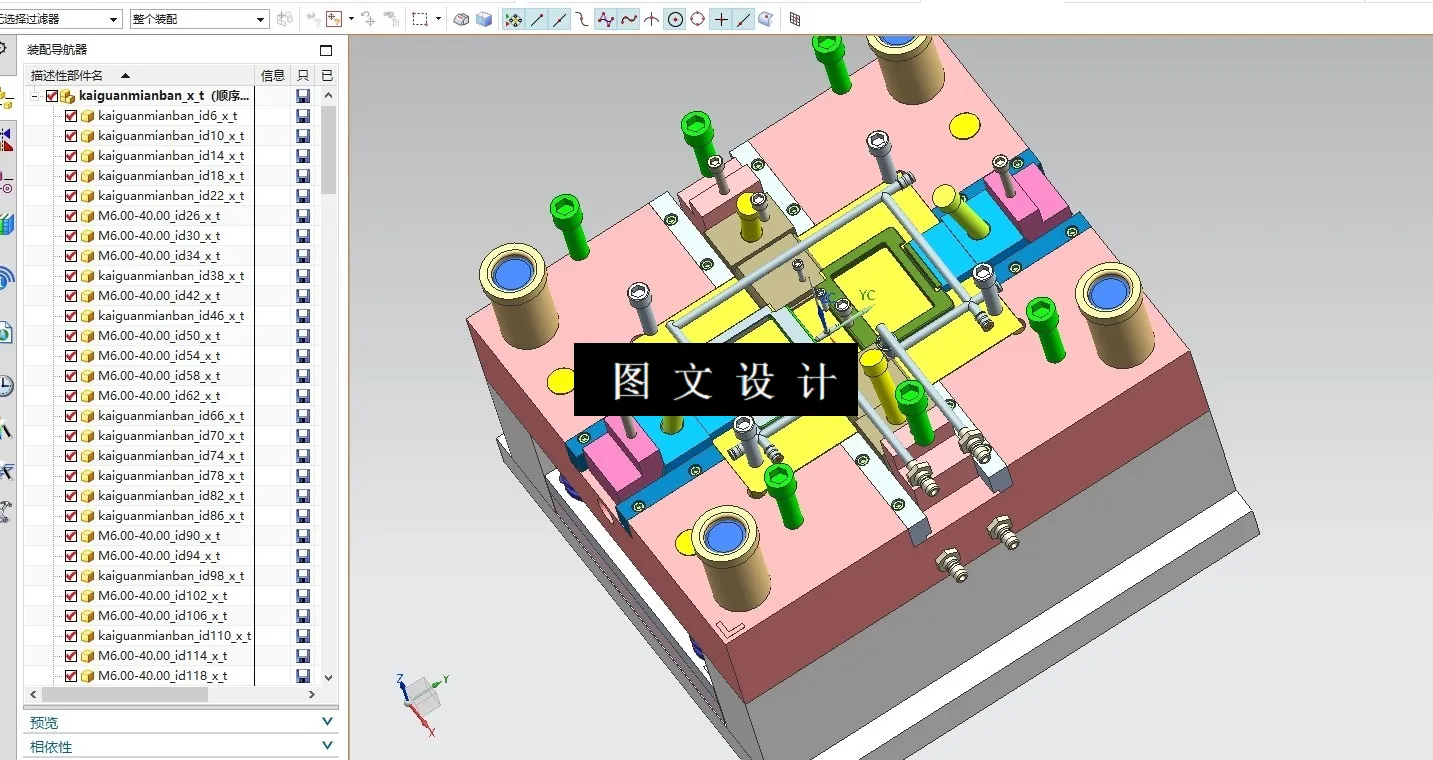This screenshot has width=1433, height=760.
Task: Open the 选择过滤器 dropdown
Action: point(113,18)
